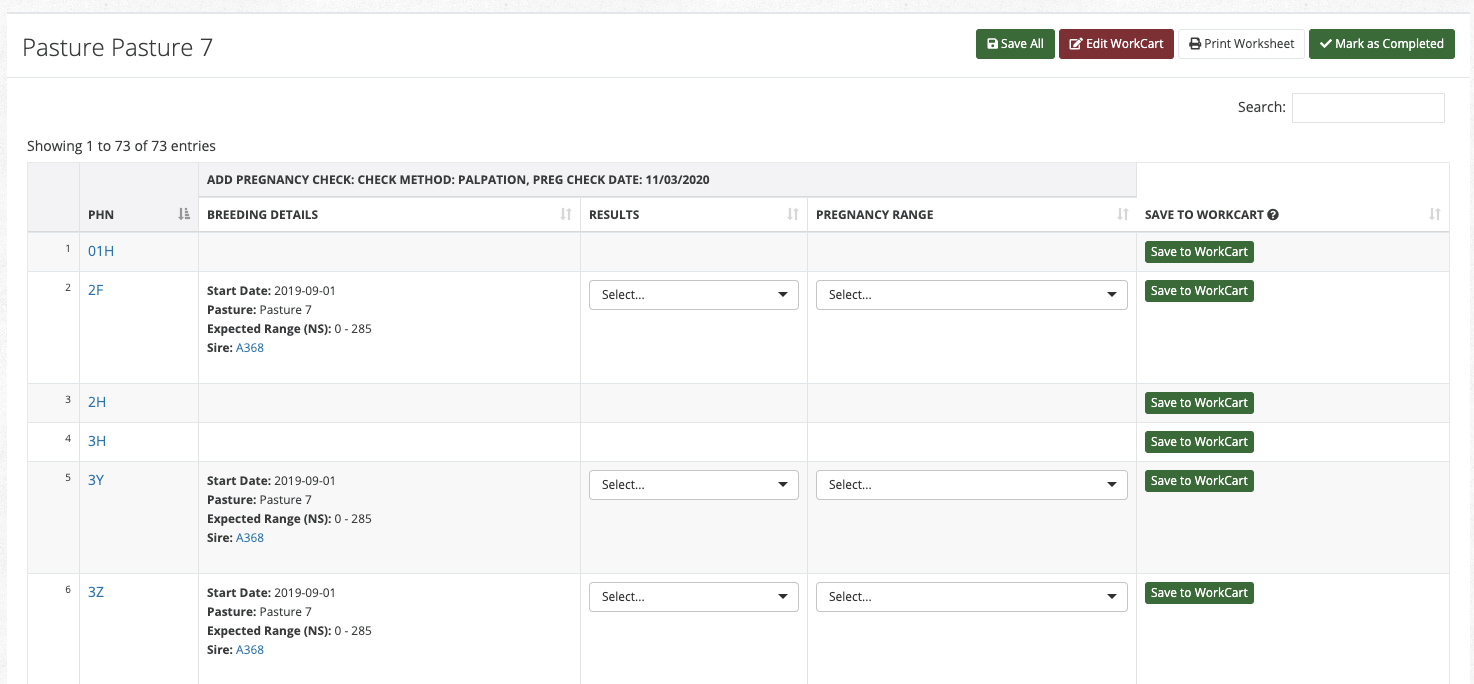Focus the Search input field

[x=1368, y=107]
